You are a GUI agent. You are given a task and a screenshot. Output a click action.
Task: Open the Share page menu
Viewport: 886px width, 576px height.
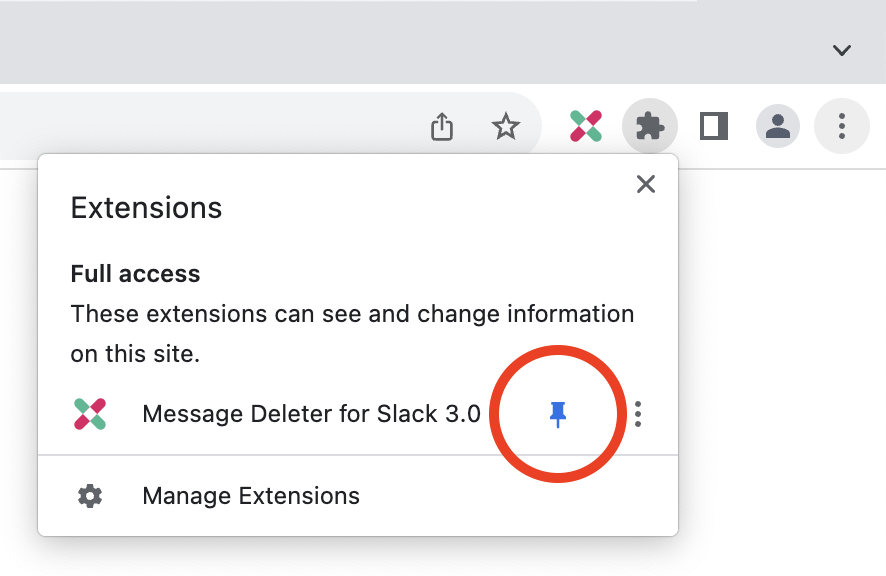tap(442, 126)
